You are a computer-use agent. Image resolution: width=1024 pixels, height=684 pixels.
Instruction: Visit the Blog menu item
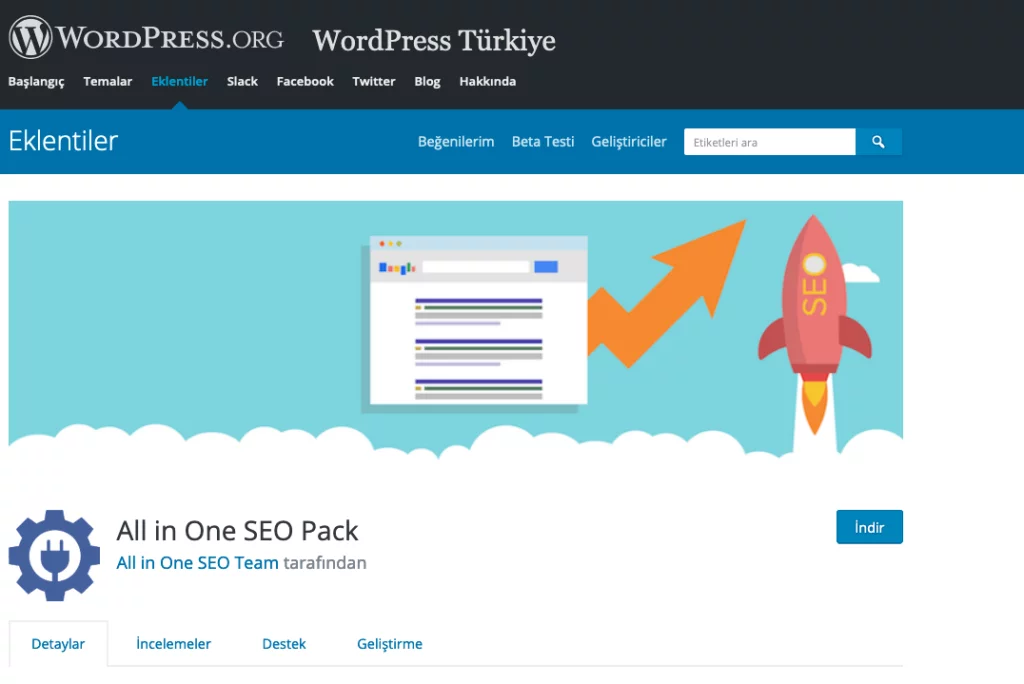click(427, 82)
